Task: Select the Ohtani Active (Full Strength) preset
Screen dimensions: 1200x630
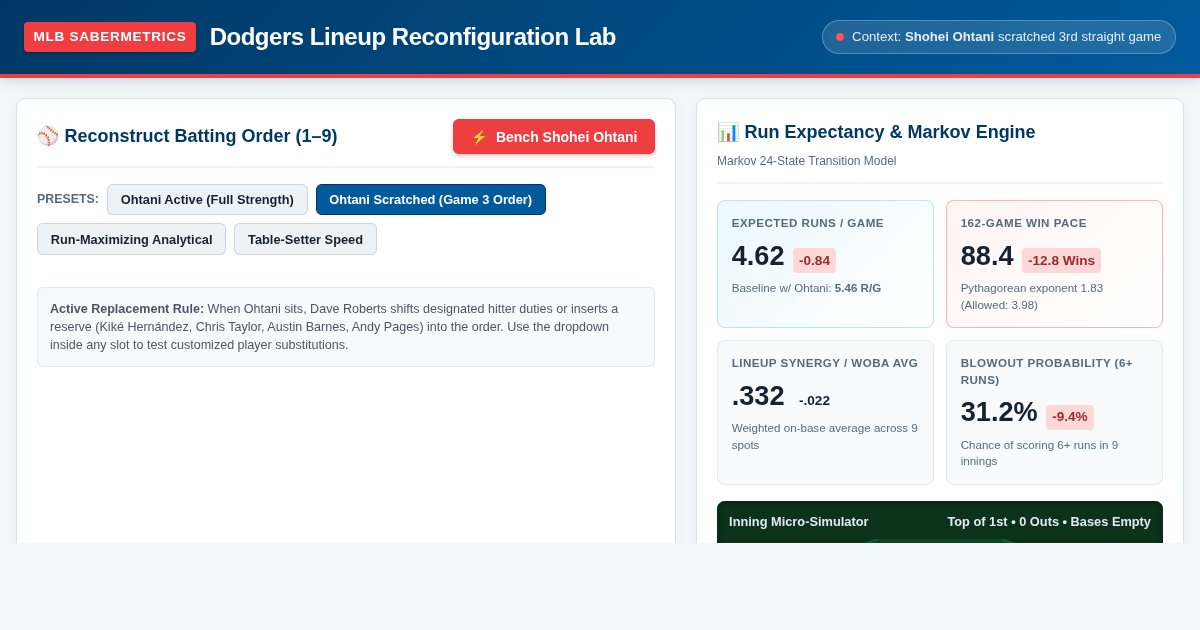Action: pos(207,199)
